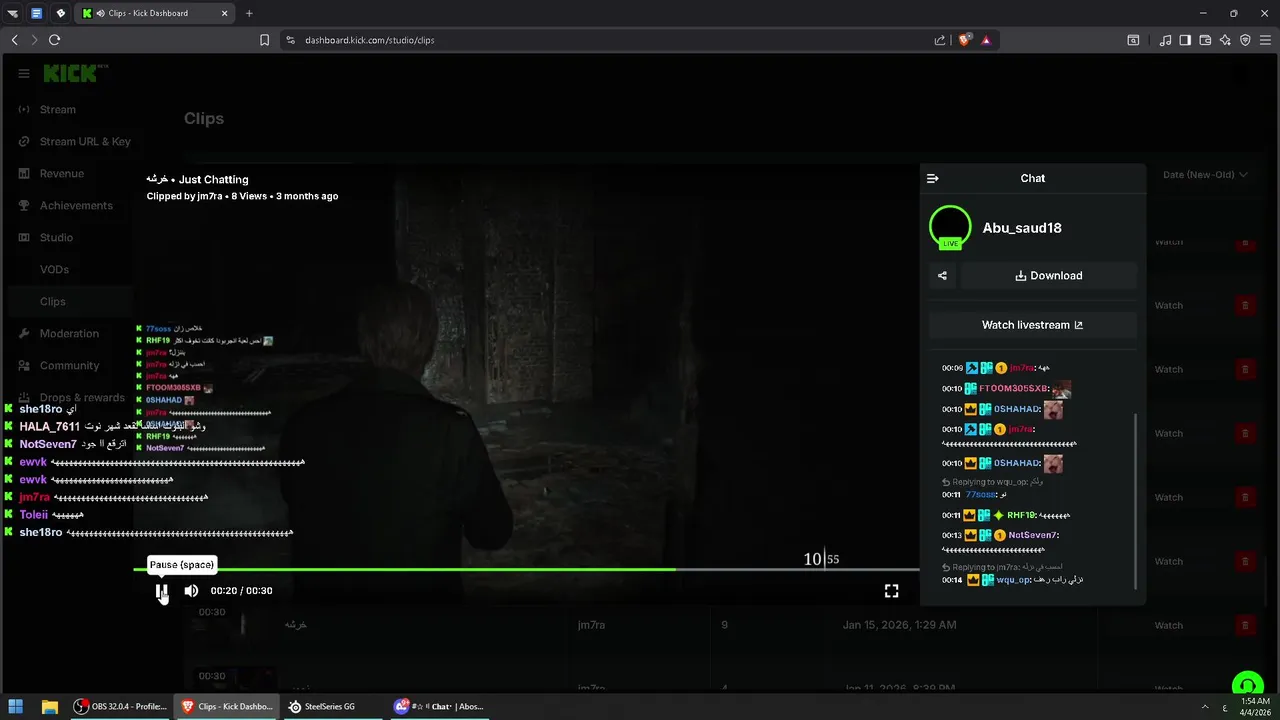Pause the clip playback
The width and height of the screenshot is (1280, 720).
point(162,591)
